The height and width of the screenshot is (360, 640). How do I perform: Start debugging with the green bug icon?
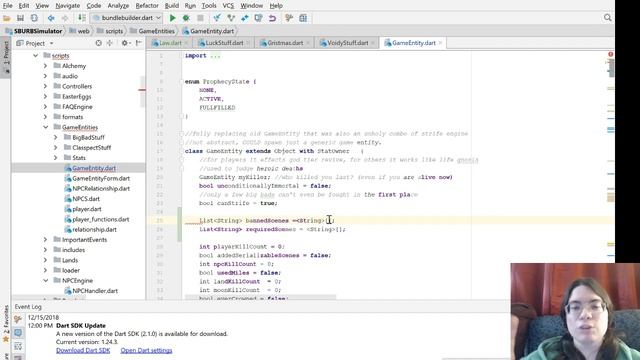pyautogui.click(x=186, y=18)
